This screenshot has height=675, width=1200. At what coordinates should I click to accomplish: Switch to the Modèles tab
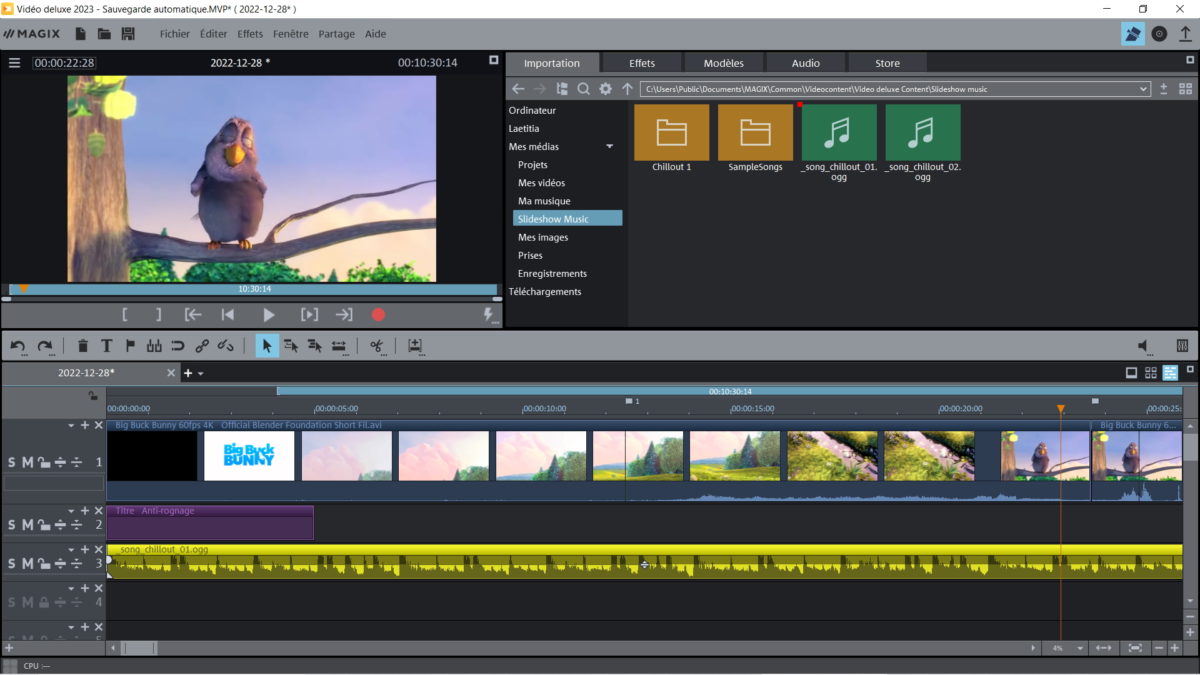(x=723, y=63)
